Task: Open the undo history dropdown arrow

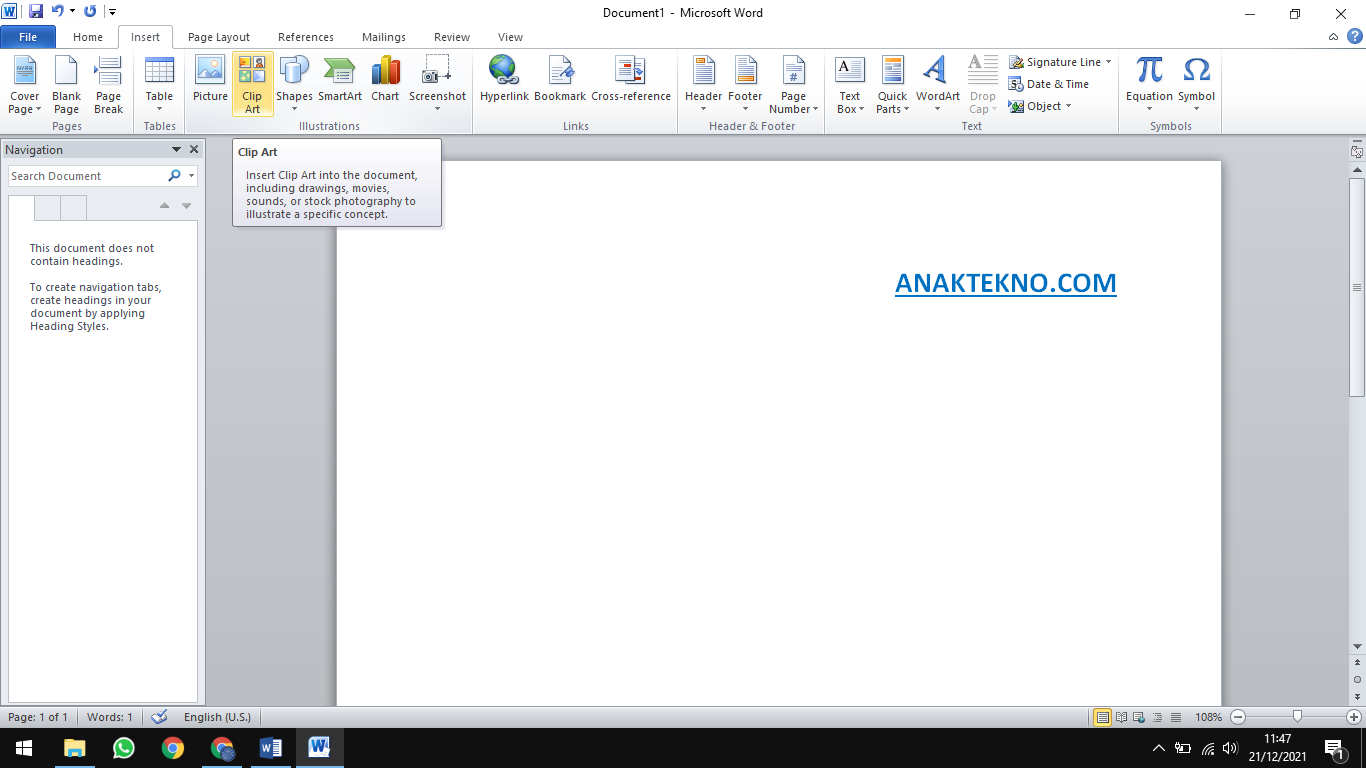Action: [72, 12]
